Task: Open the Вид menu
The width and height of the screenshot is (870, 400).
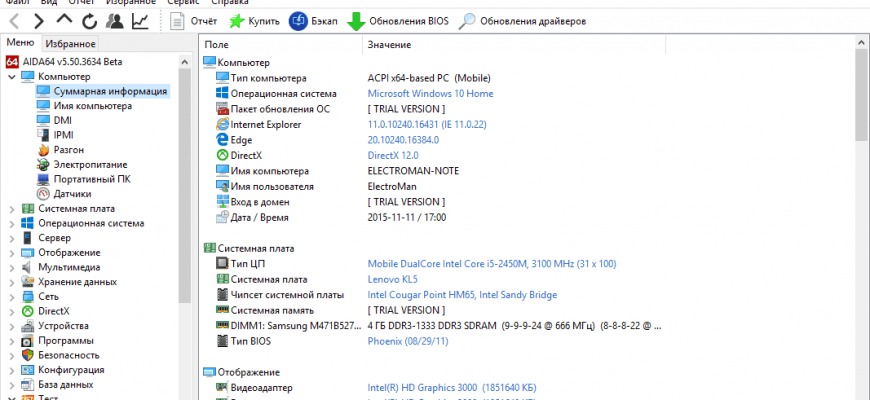Action: pos(49,2)
